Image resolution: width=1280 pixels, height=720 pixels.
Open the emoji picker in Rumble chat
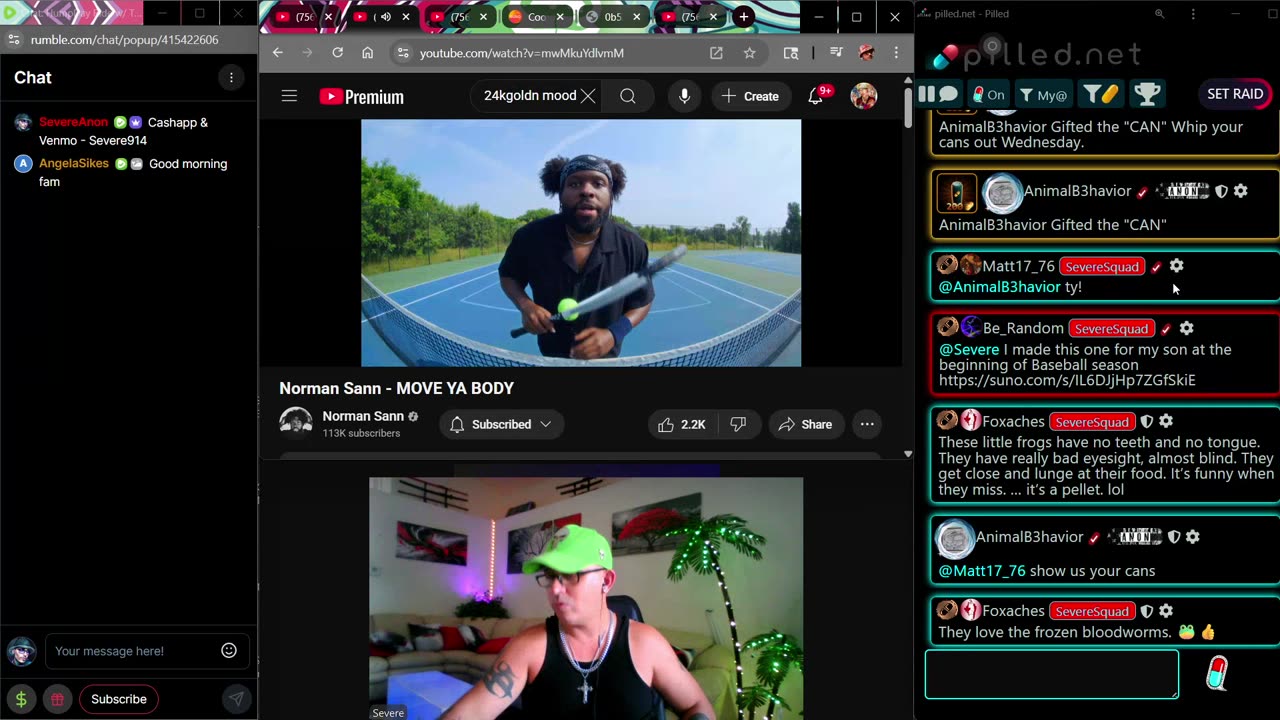(x=229, y=650)
